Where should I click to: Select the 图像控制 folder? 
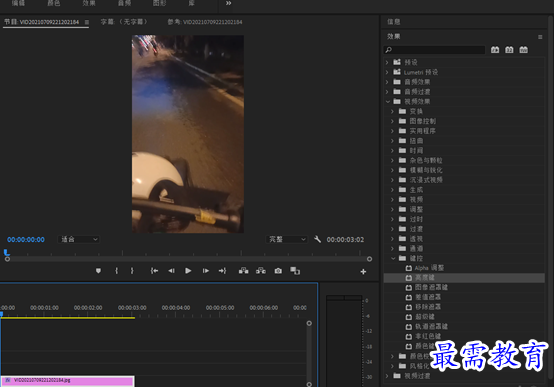(423, 121)
